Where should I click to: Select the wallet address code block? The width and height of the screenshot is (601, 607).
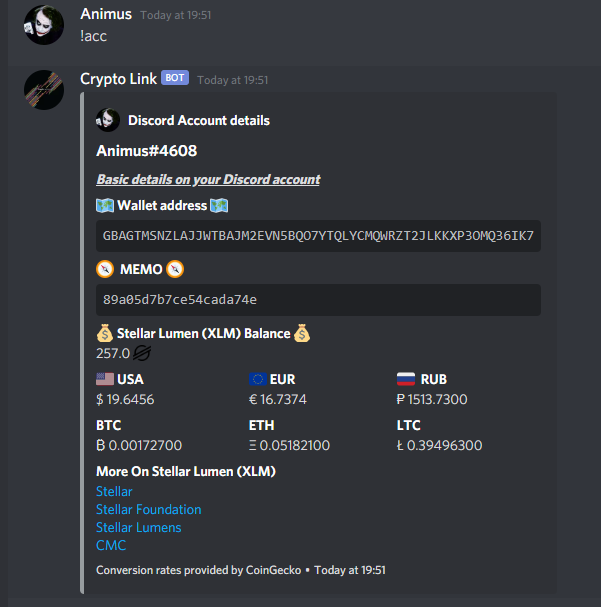pyautogui.click(x=318, y=236)
